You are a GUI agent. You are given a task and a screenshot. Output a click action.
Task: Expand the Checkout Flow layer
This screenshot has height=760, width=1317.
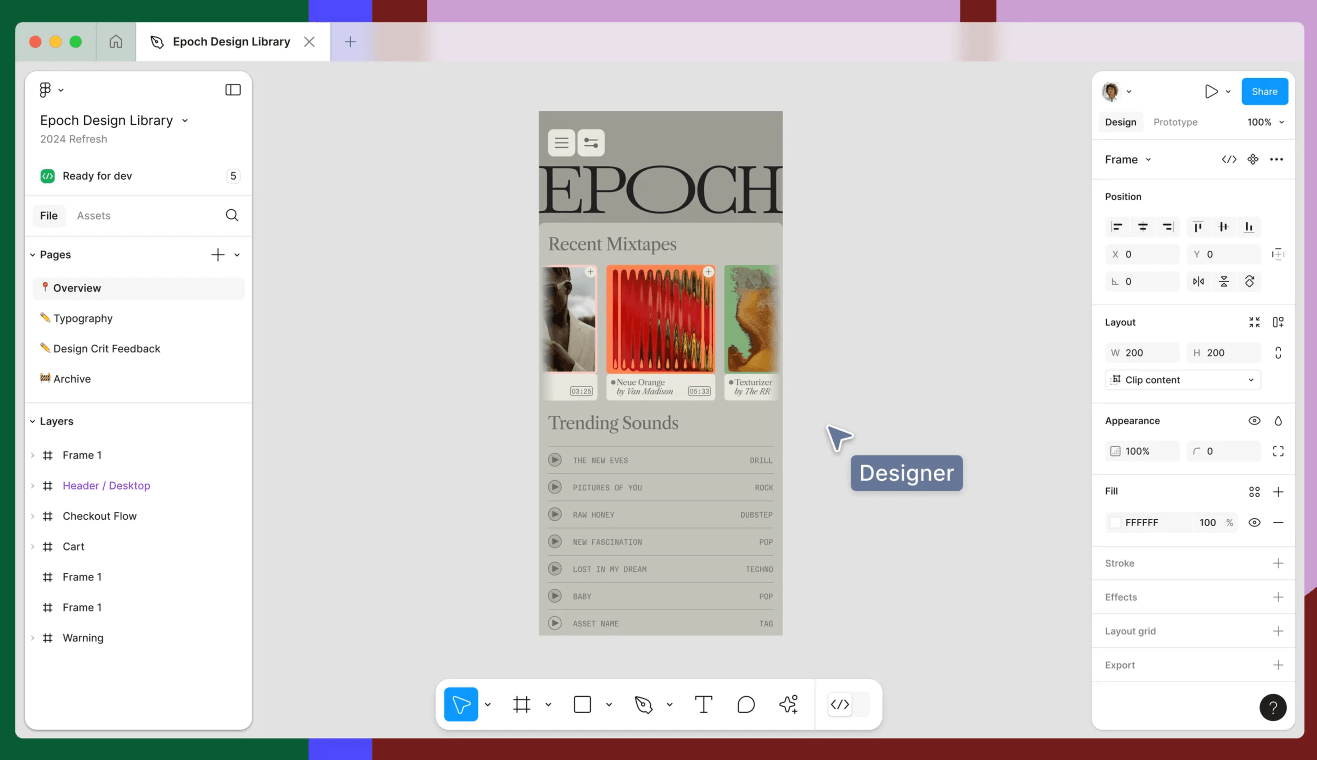coord(32,516)
